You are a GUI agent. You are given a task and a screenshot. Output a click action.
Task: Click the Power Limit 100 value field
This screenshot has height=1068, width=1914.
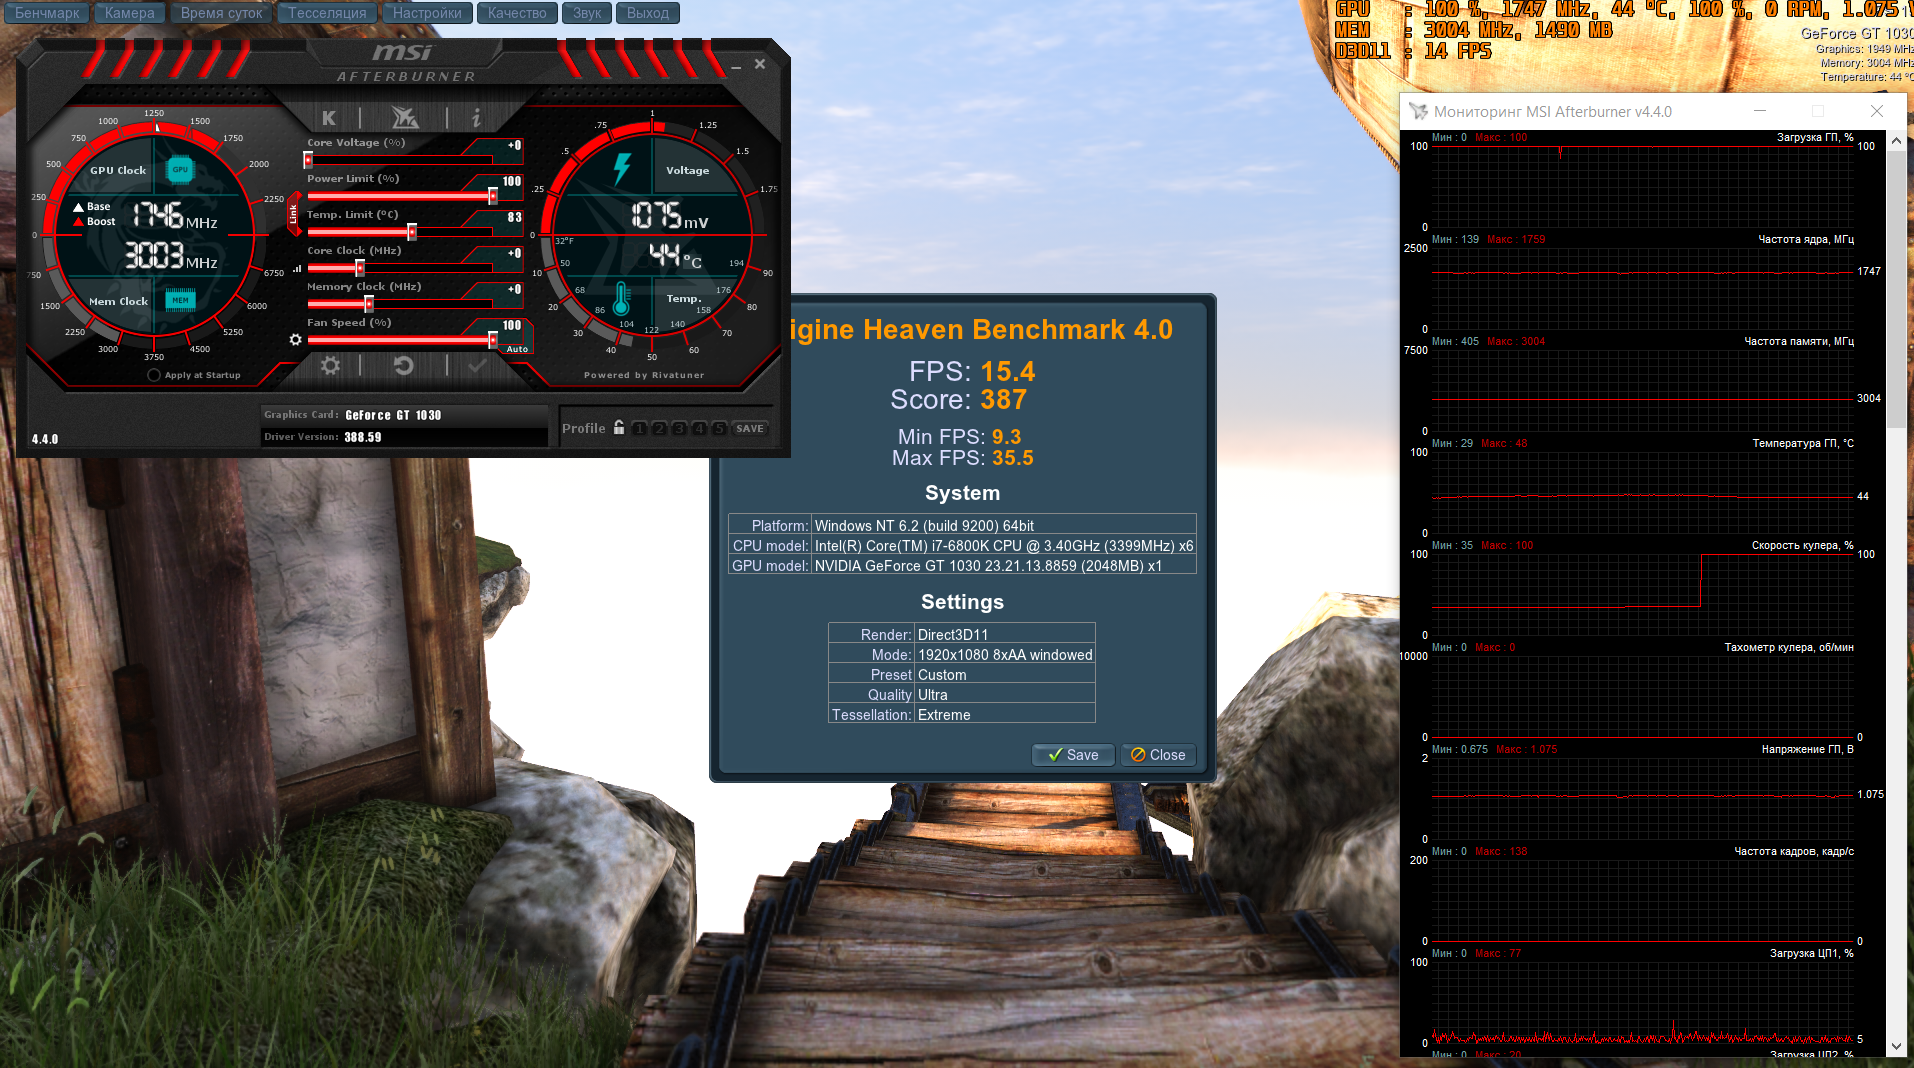click(512, 182)
